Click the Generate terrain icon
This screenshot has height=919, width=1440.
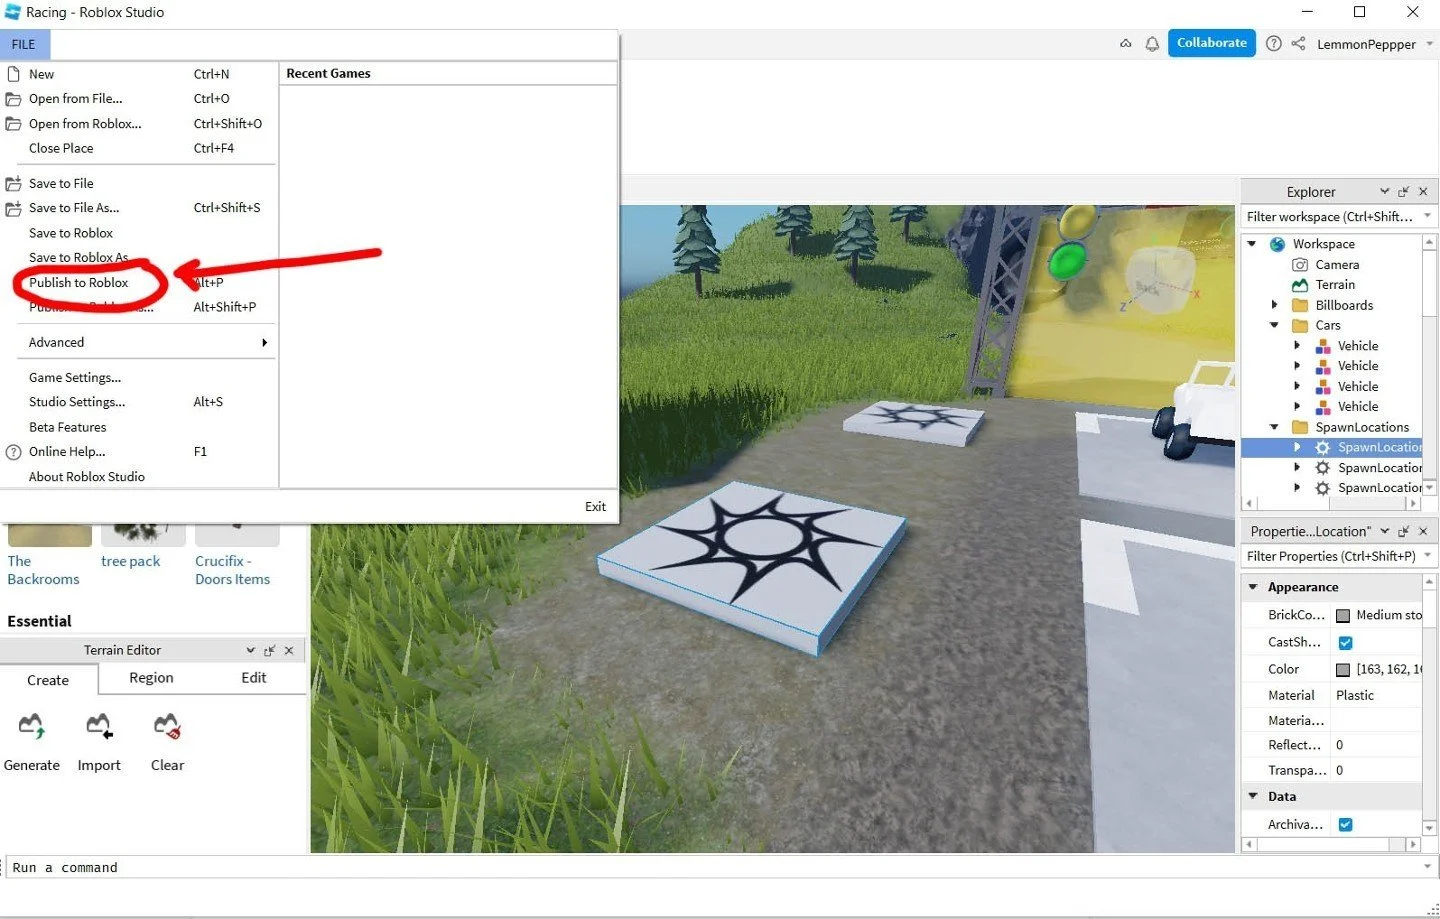32,727
